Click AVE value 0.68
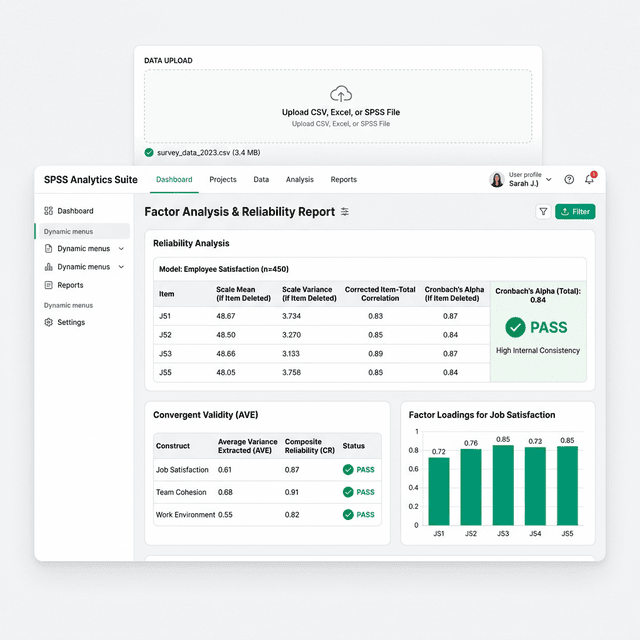 pos(225,492)
